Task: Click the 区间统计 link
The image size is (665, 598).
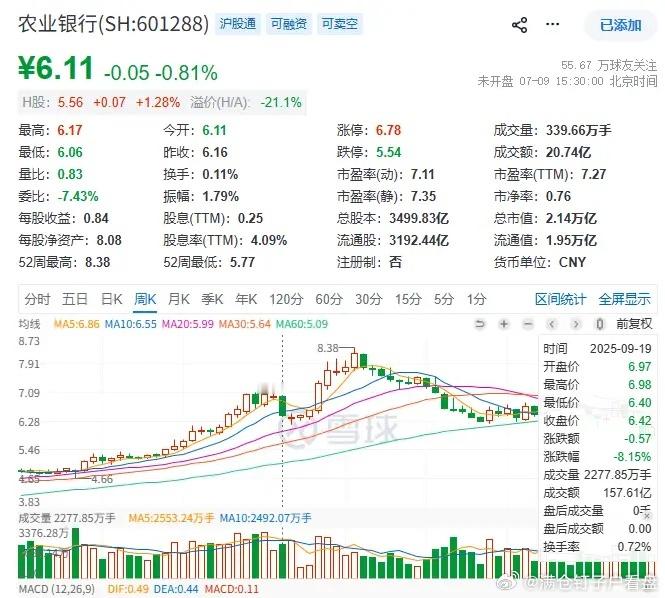Action: [560, 299]
